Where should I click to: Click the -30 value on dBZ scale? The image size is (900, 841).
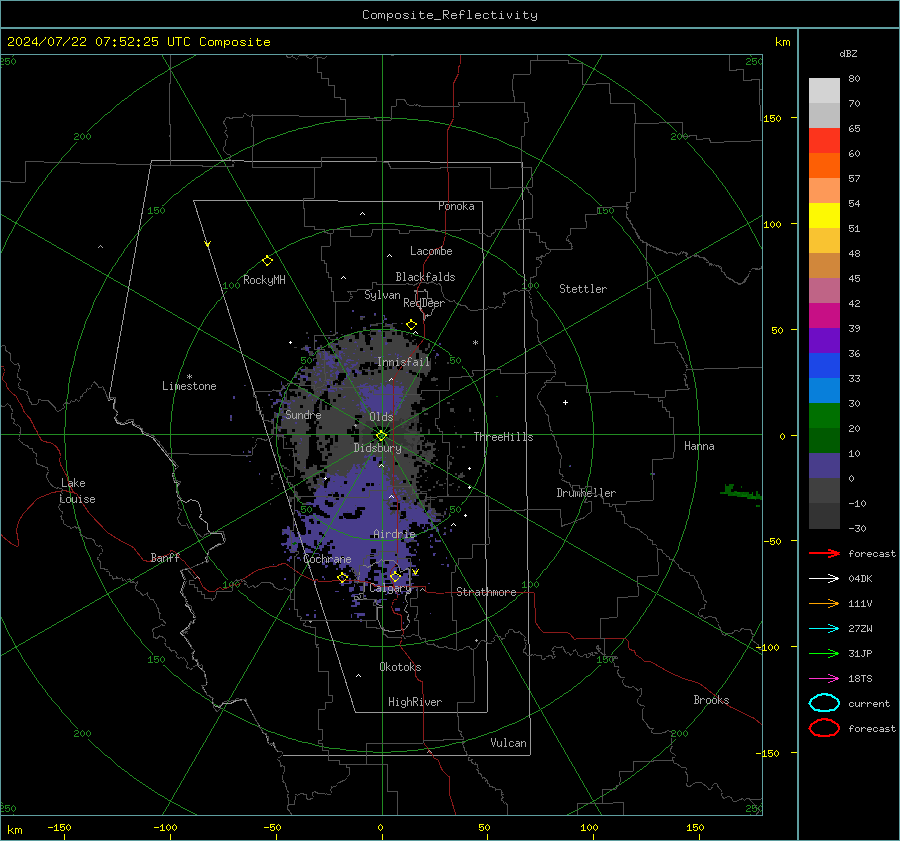pos(858,528)
